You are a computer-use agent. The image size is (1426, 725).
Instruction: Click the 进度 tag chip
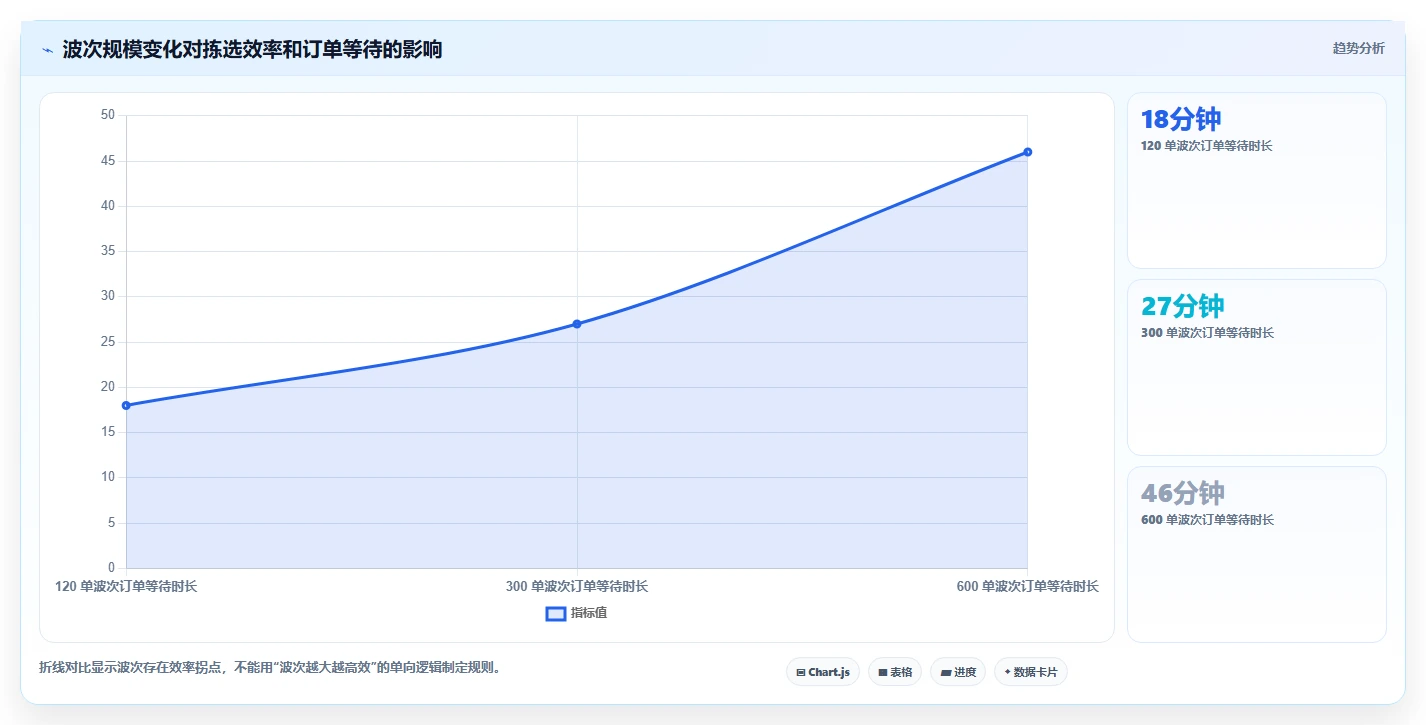point(958,672)
